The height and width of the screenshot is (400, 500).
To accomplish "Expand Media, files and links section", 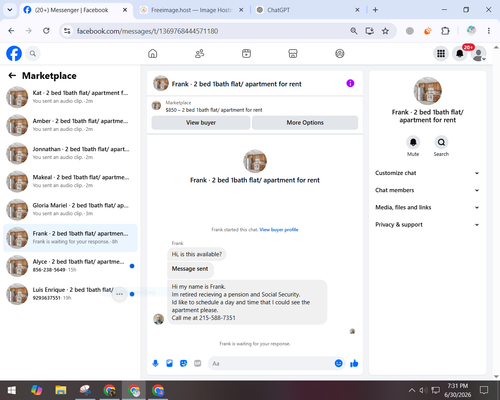I will coord(427,207).
